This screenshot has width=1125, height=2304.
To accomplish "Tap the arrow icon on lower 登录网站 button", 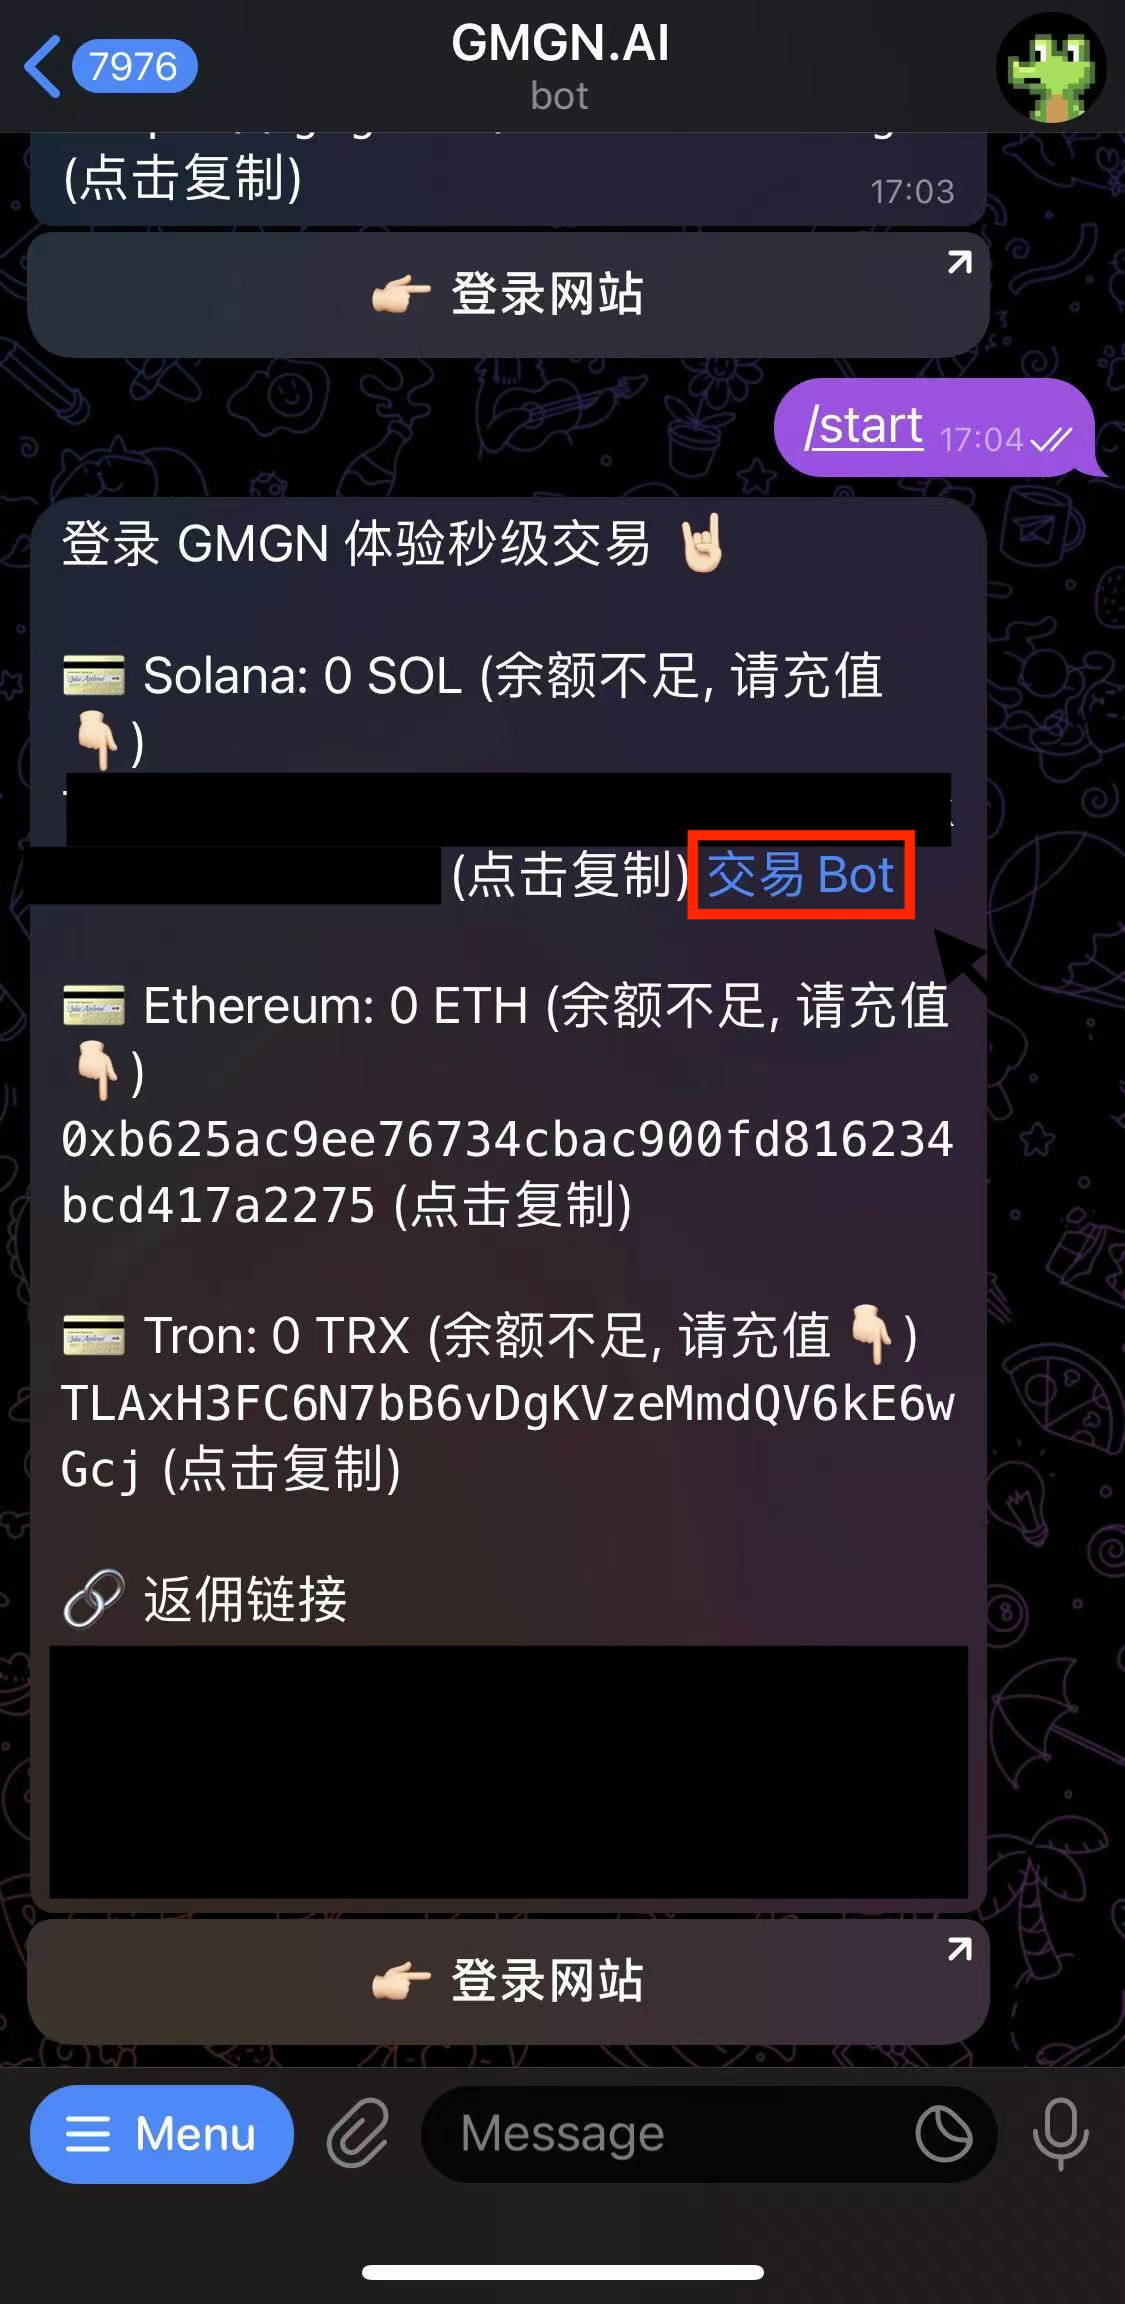I will pos(960,1948).
